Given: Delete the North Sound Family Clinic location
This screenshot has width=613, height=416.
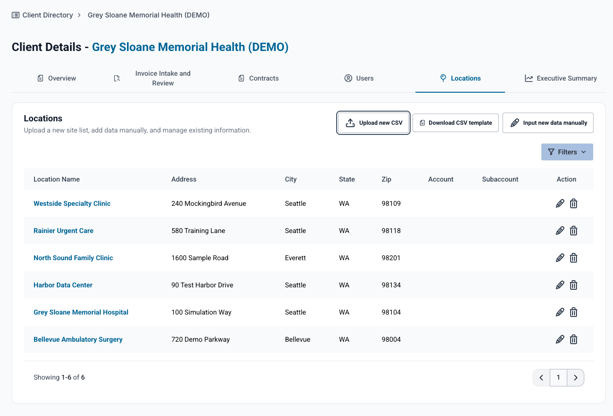Looking at the screenshot, I should point(574,258).
